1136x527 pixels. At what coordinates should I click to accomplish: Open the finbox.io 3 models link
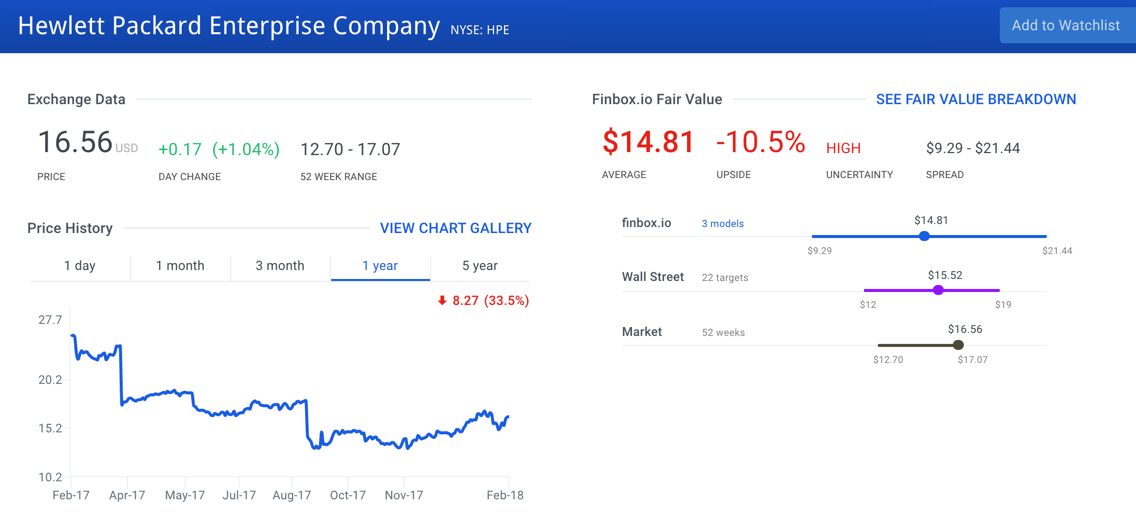722,224
